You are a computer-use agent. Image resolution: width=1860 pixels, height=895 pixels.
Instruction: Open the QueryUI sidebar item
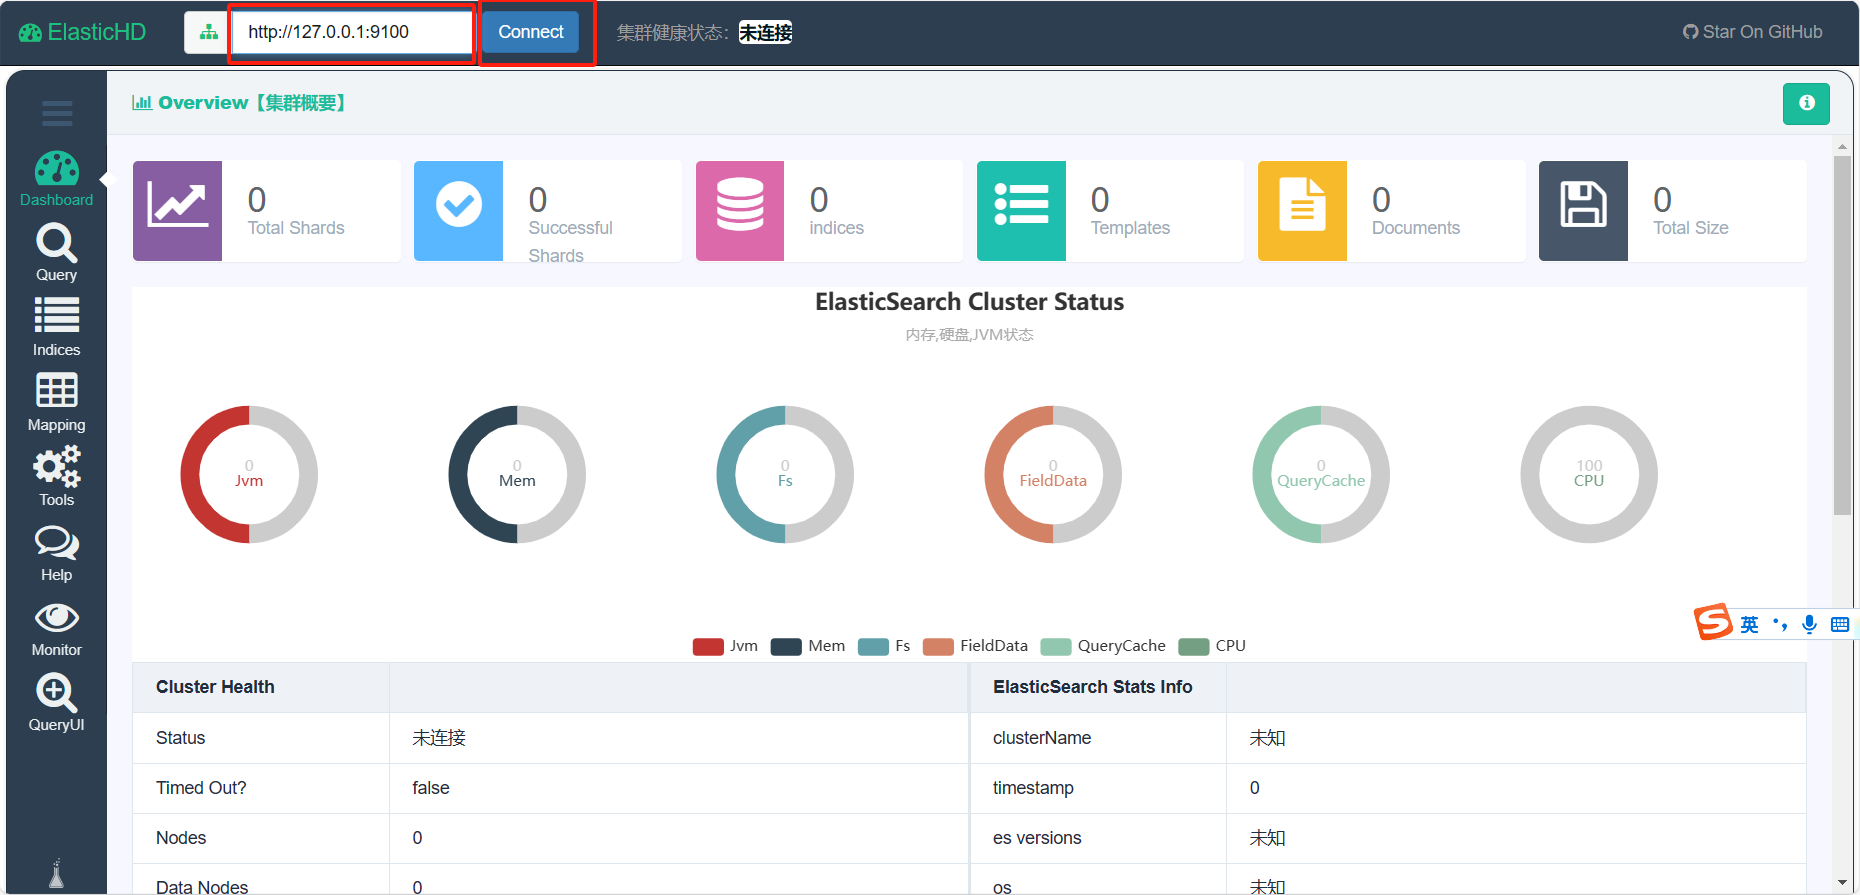pos(56,703)
